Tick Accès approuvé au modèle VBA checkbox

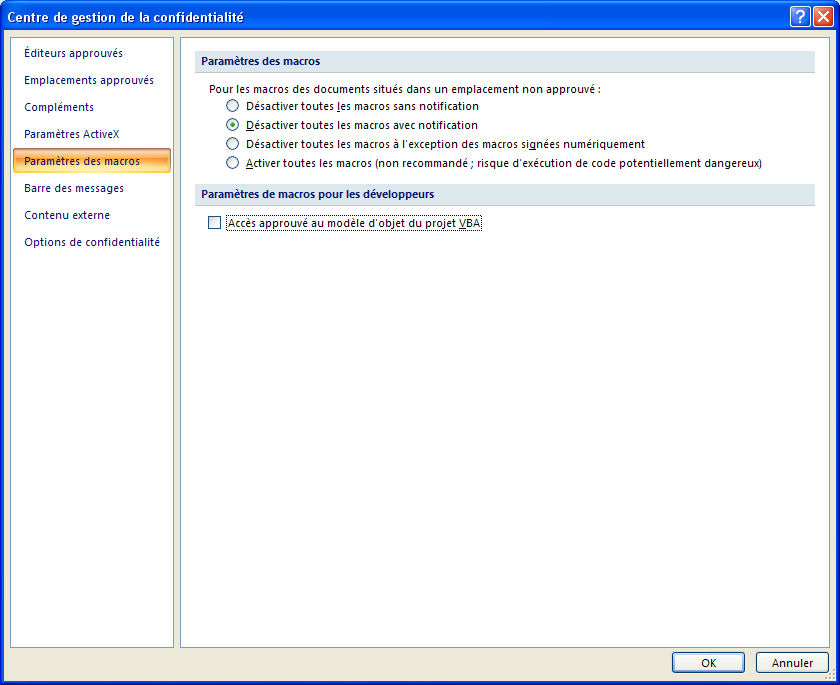[x=214, y=224]
